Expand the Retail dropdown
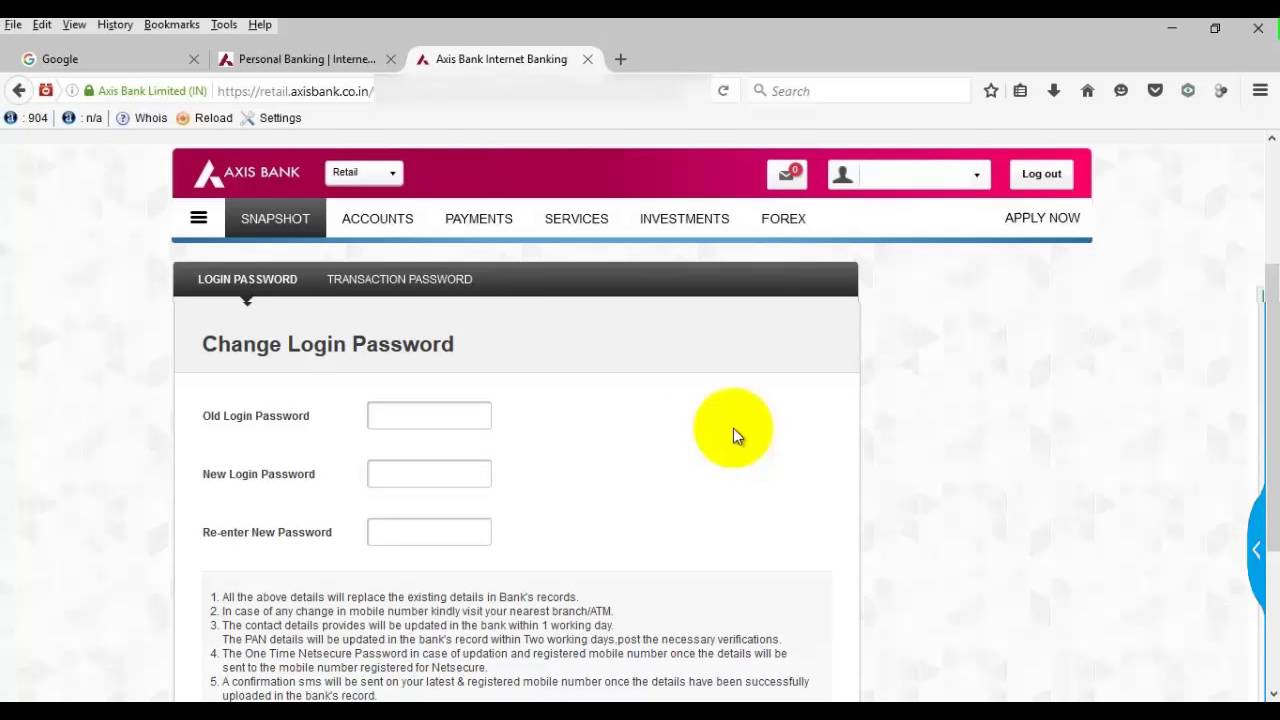This screenshot has height=720, width=1280. tap(364, 172)
